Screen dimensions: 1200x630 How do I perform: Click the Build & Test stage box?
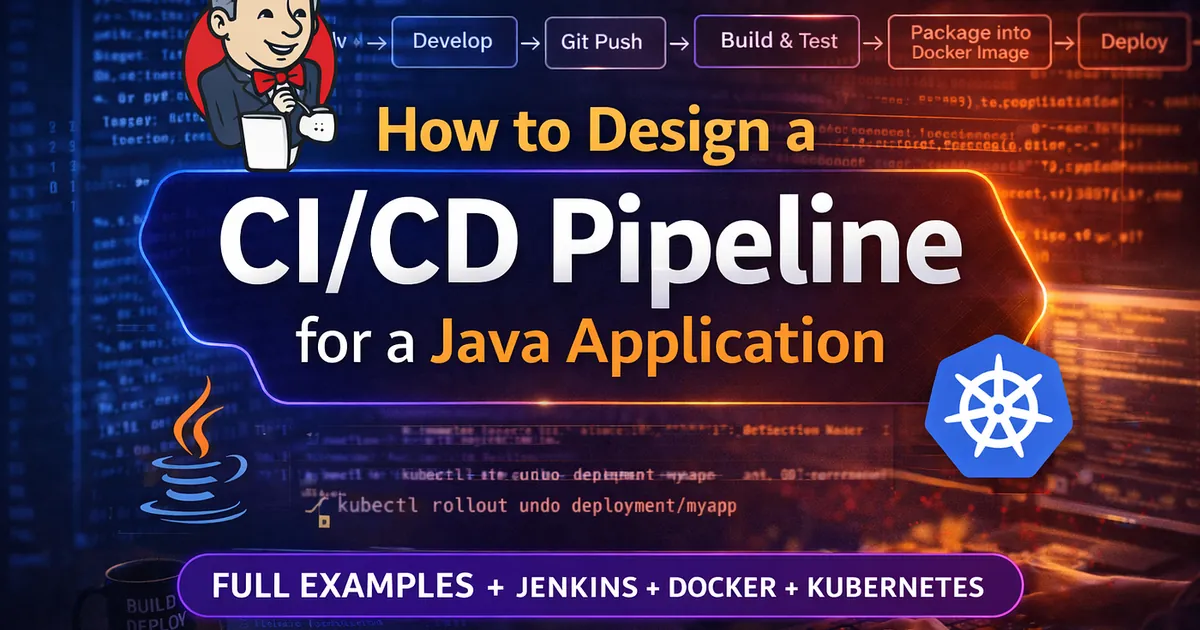pos(777,42)
